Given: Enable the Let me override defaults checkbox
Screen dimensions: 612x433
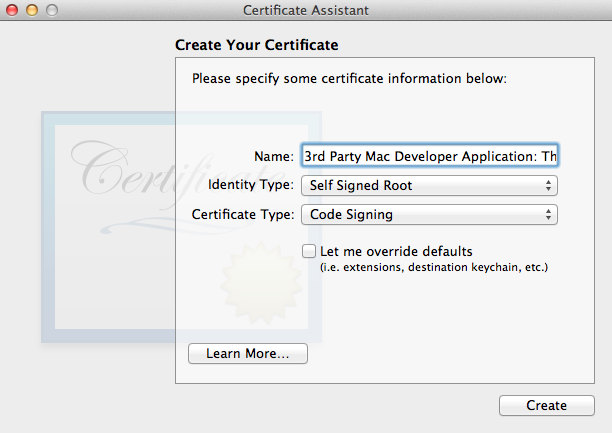Looking at the screenshot, I should (309, 251).
